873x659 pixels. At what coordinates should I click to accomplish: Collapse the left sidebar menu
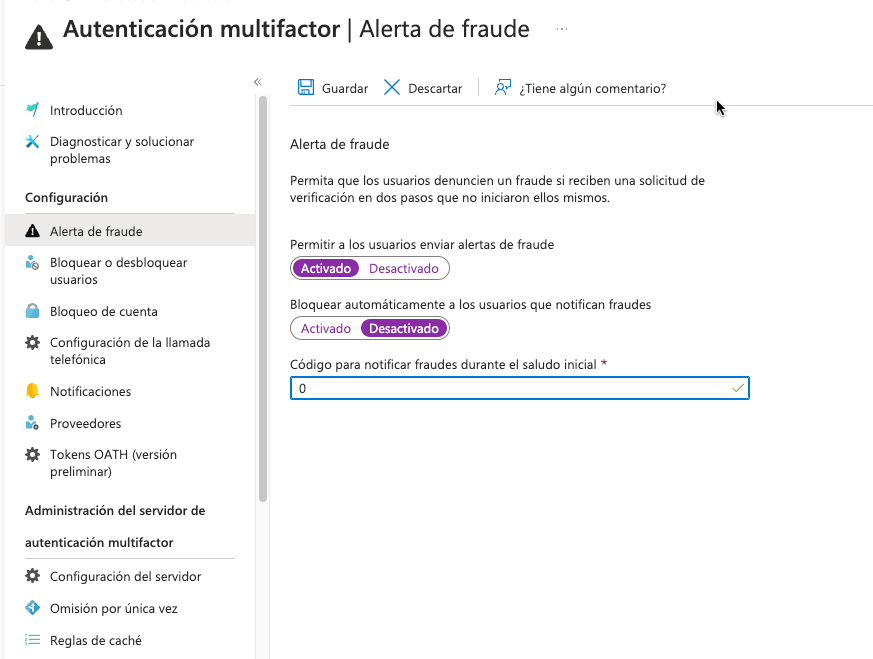coord(257,82)
